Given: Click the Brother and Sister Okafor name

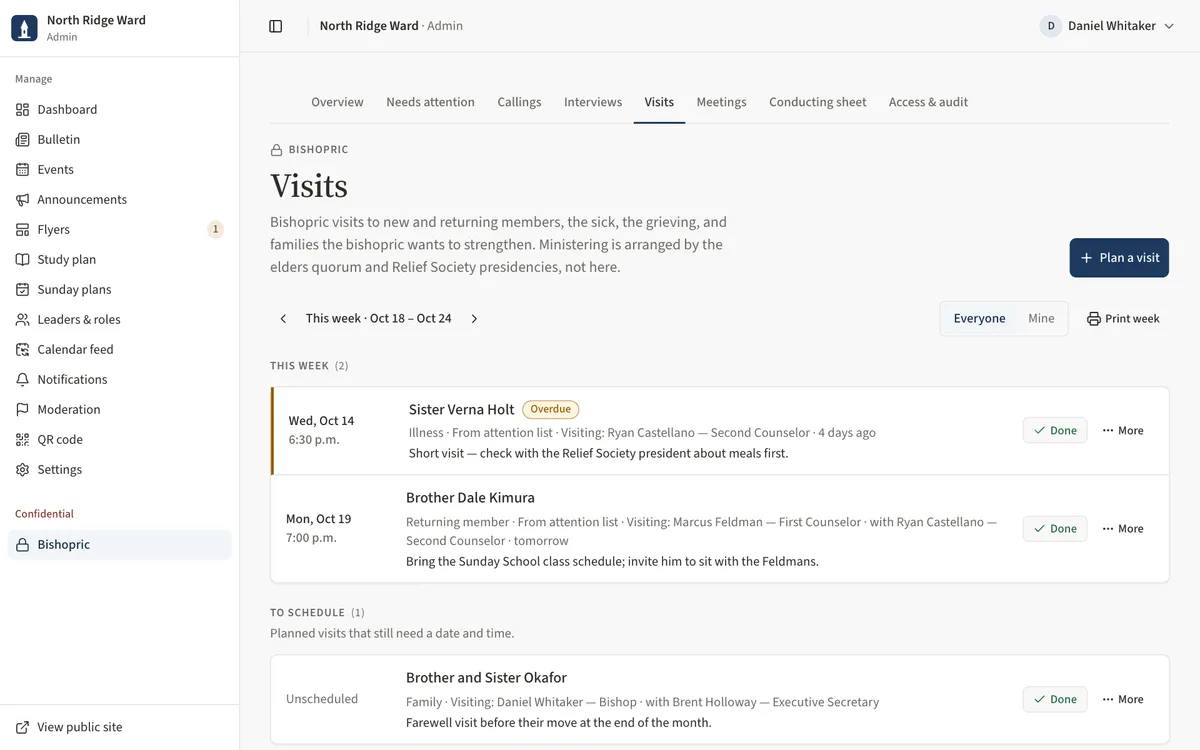Looking at the screenshot, I should 486,678.
